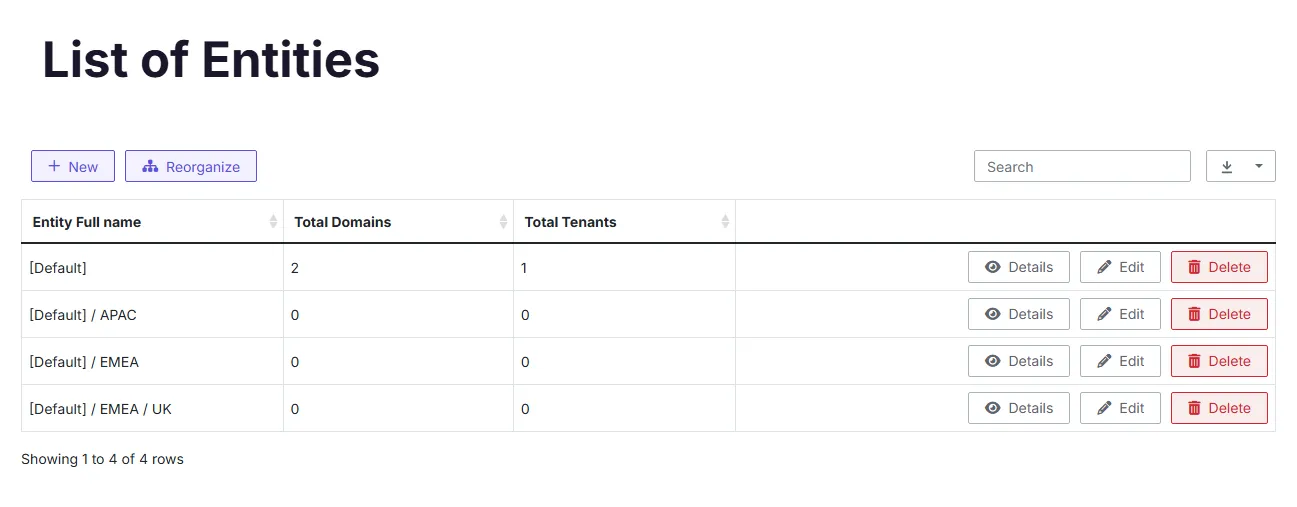Click the Reorganize hierarchy icon
This screenshot has width=1297, height=507.
(x=150, y=166)
